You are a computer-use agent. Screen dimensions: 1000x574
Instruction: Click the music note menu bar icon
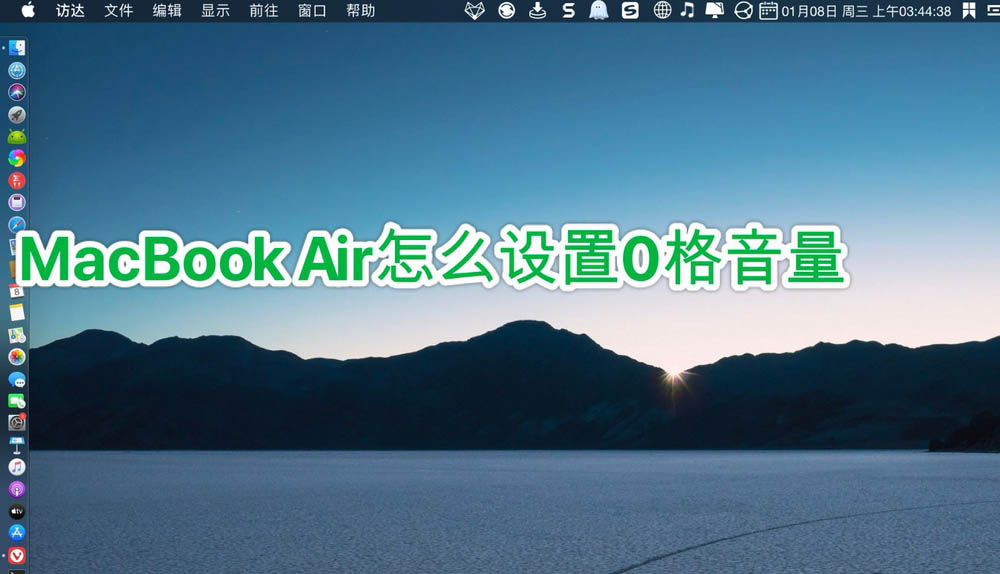[x=688, y=10]
